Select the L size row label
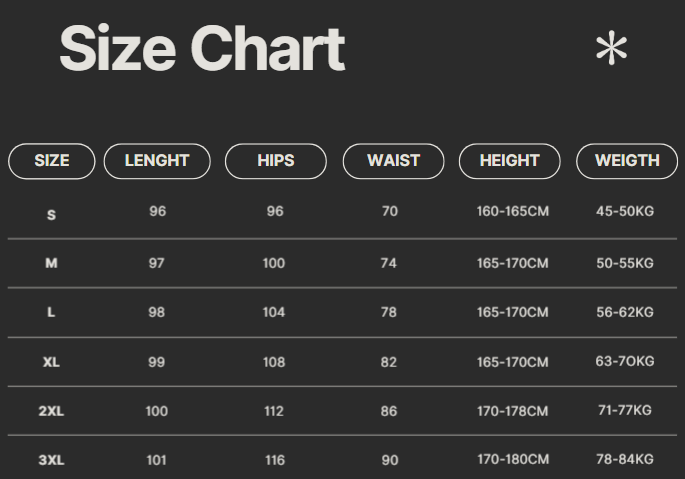The width and height of the screenshot is (685, 479). 51,312
